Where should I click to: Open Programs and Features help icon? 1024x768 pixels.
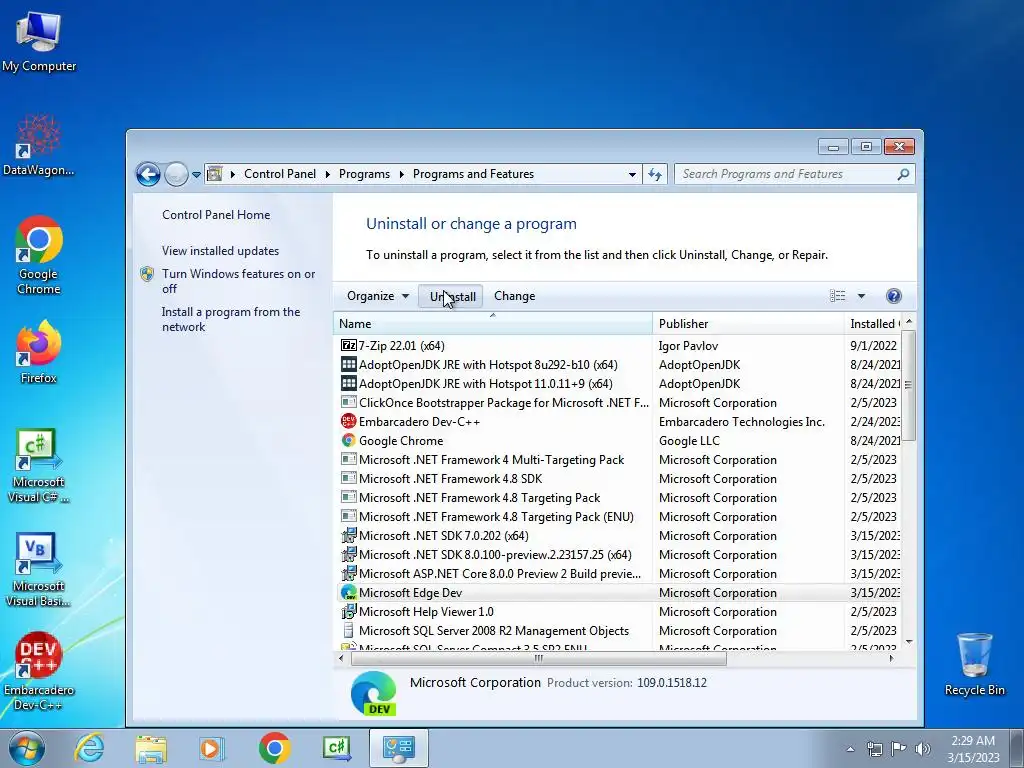click(893, 296)
